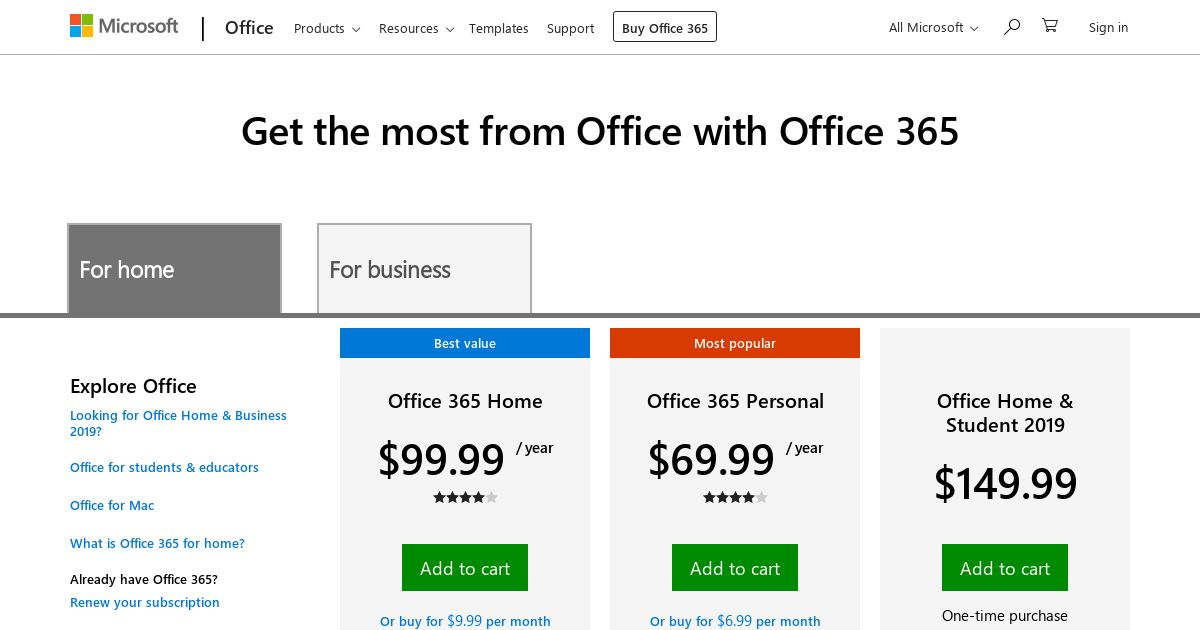
Task: Expand the Products dropdown menu
Action: 327,28
